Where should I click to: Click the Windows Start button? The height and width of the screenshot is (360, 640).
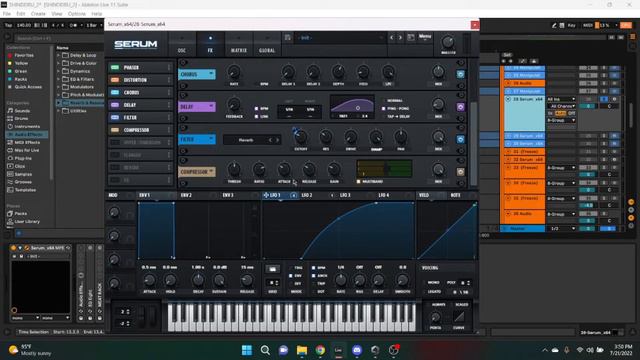pyautogui.click(x=247, y=350)
